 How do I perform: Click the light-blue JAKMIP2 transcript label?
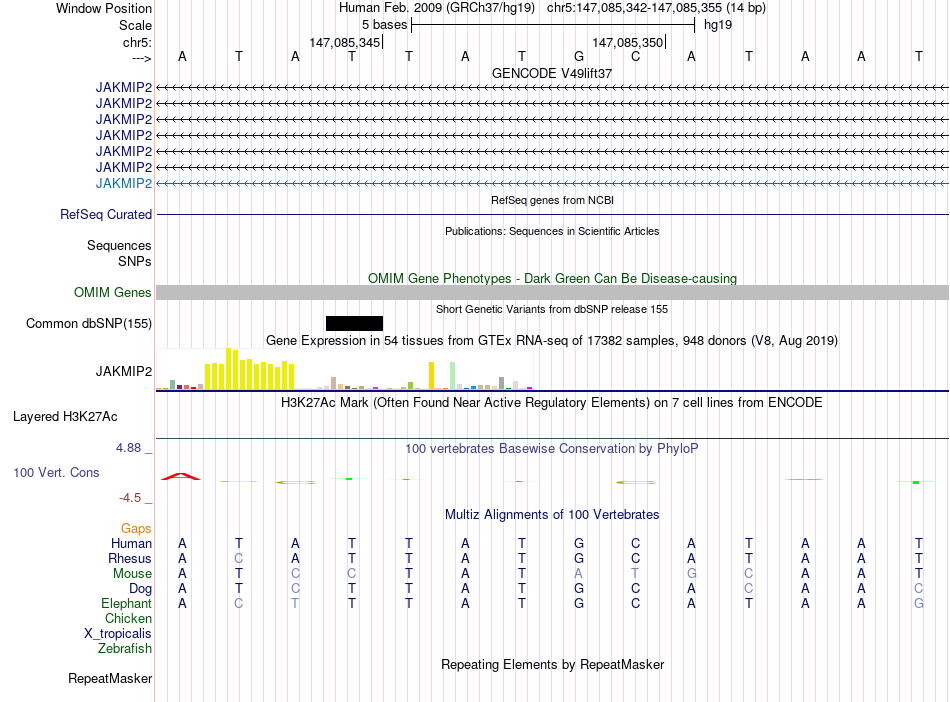[124, 184]
